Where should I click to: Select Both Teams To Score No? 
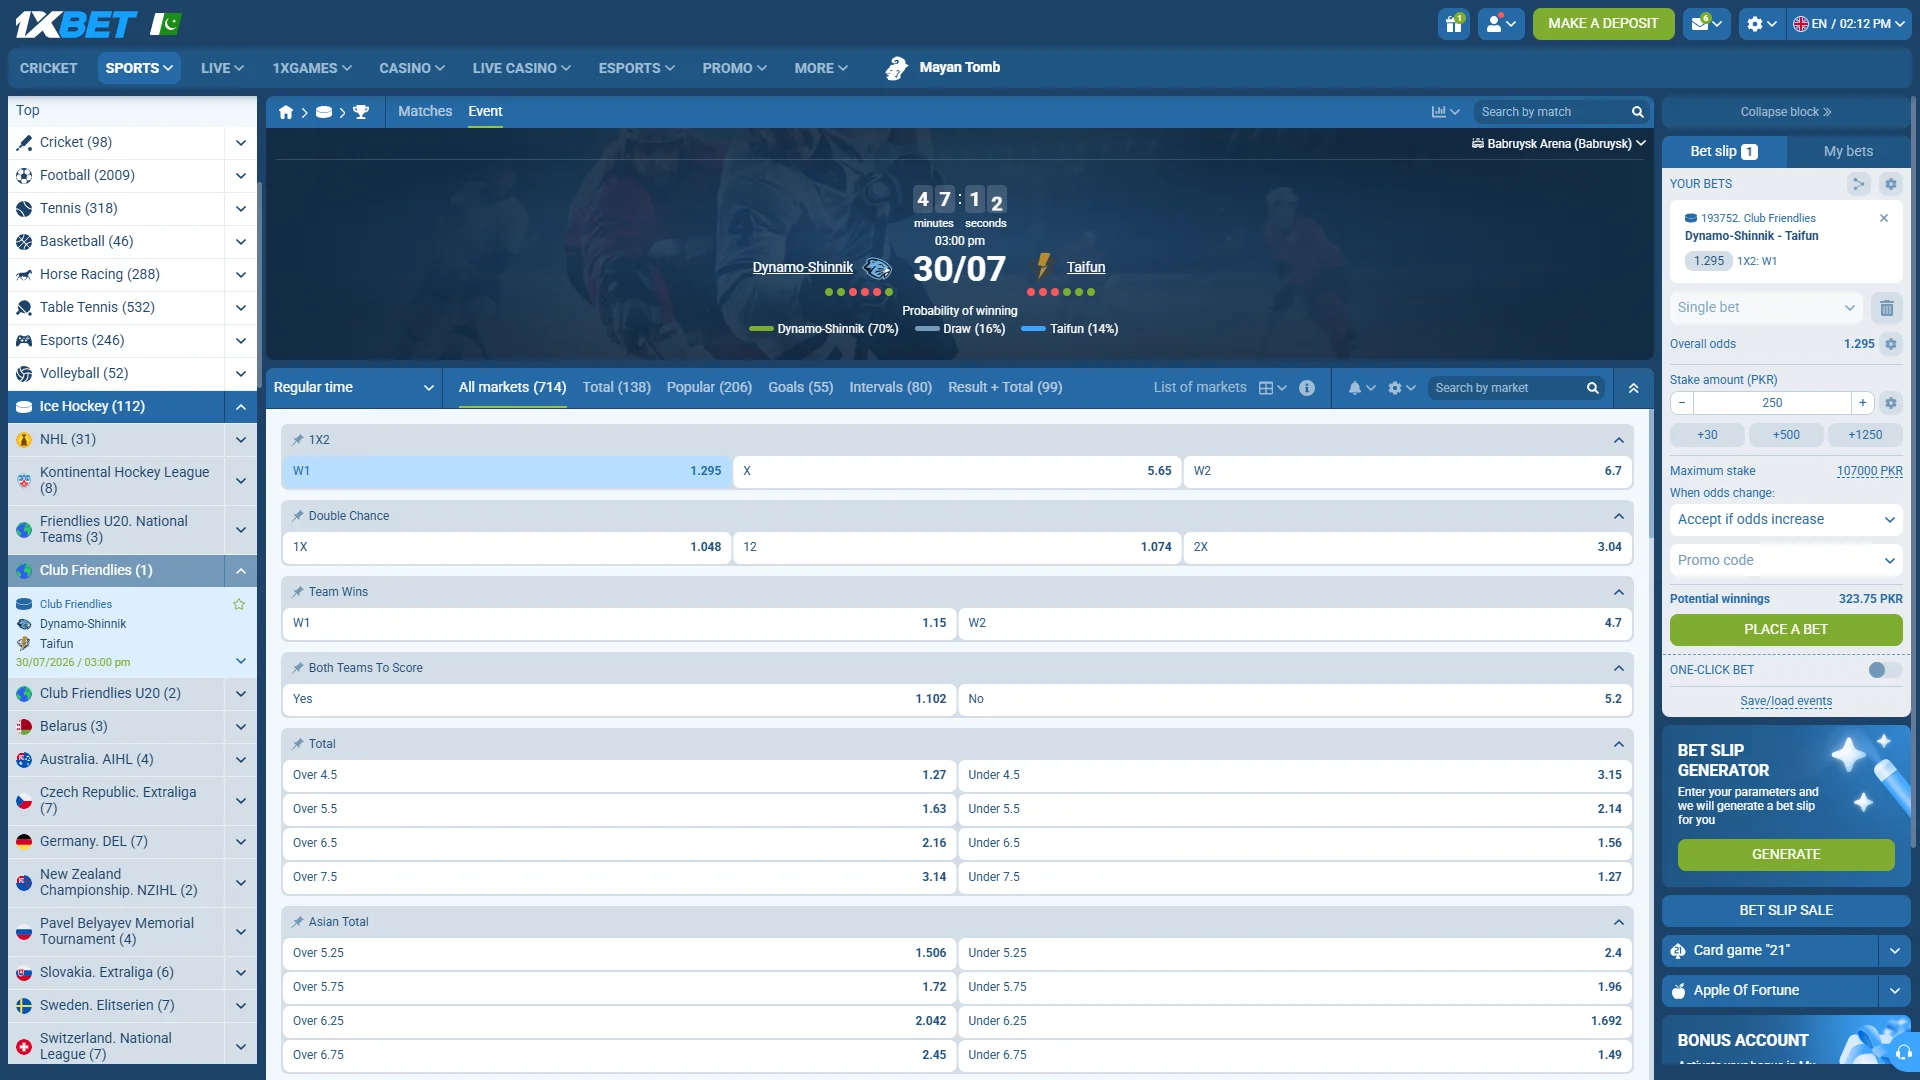coord(1295,699)
